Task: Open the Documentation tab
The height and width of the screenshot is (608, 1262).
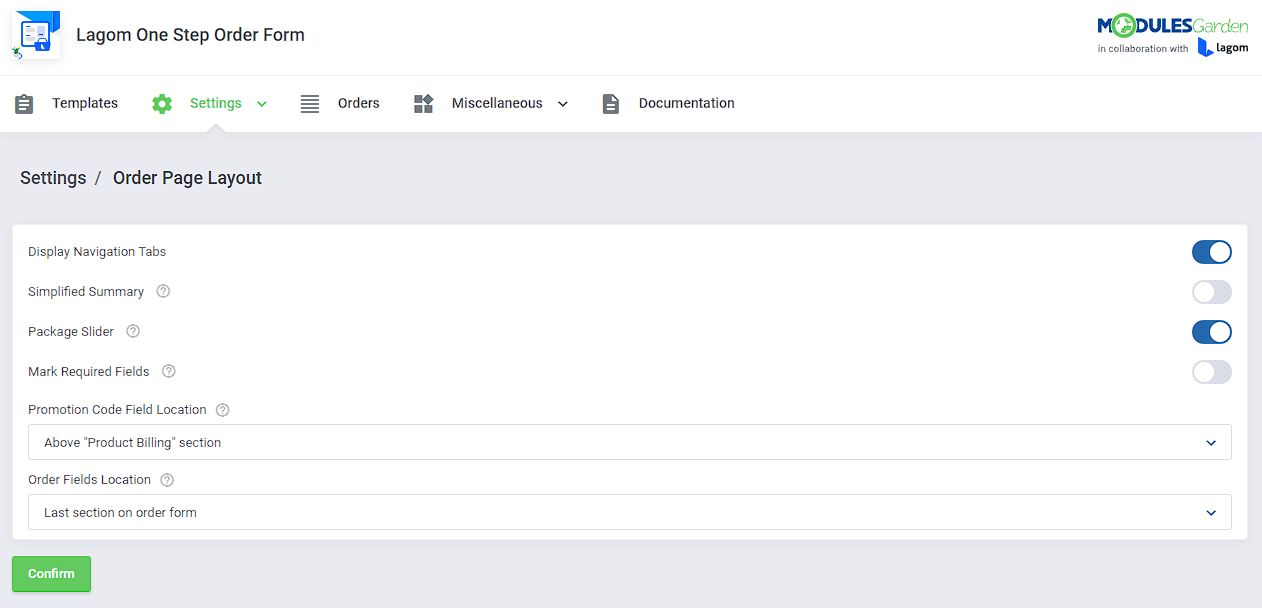Action: coord(687,103)
